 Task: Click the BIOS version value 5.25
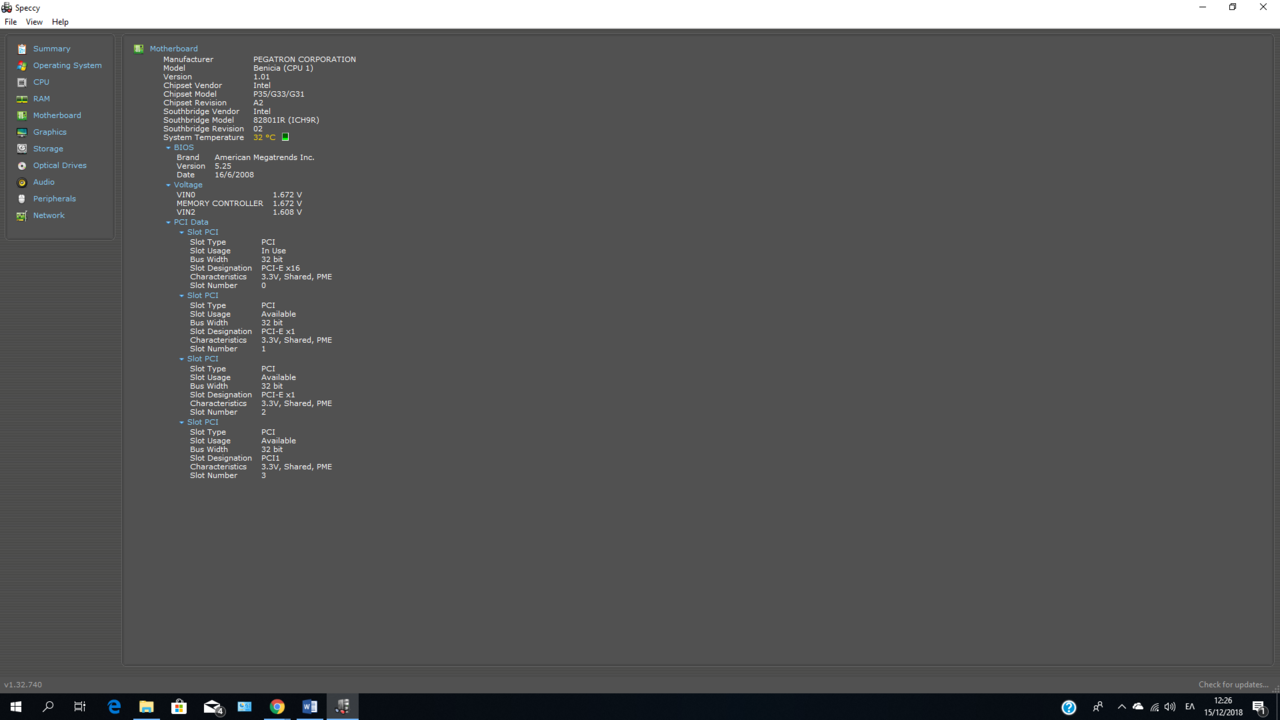[223, 166]
